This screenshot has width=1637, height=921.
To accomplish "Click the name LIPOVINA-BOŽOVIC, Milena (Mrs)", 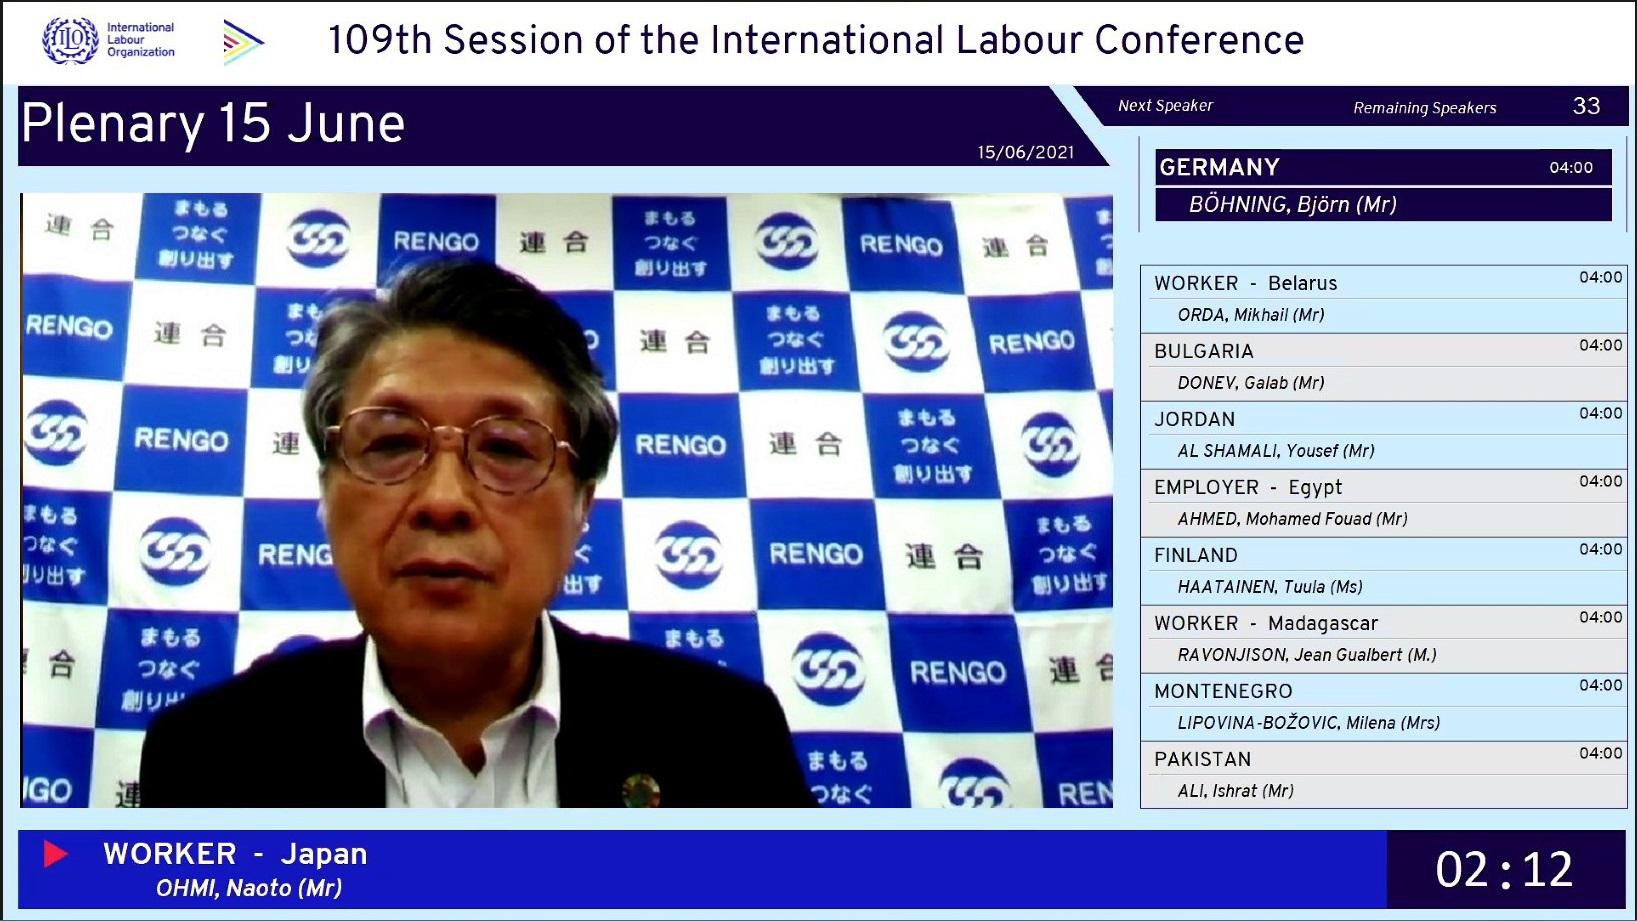I will click(x=1309, y=723).
